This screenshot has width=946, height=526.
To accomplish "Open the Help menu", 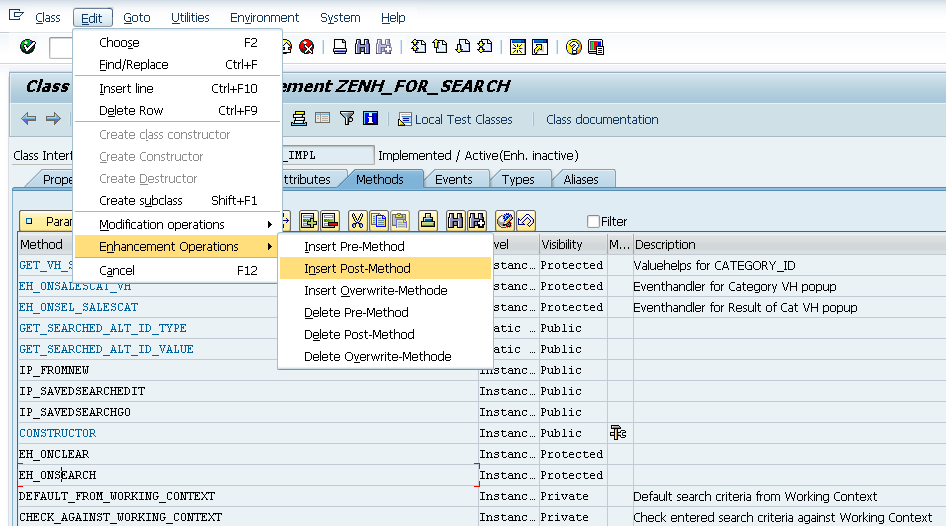I will (x=393, y=17).
